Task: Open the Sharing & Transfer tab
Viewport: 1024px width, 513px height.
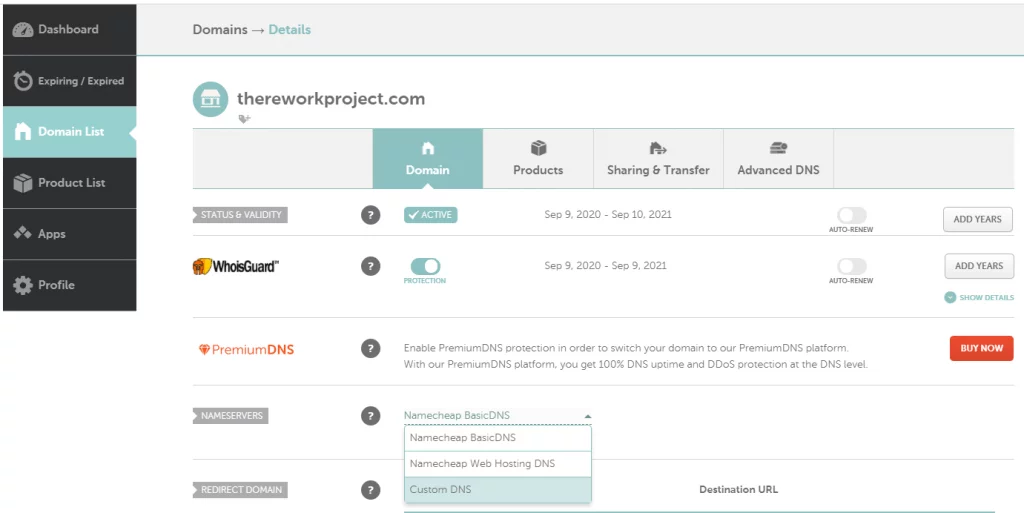Action: coord(658,159)
